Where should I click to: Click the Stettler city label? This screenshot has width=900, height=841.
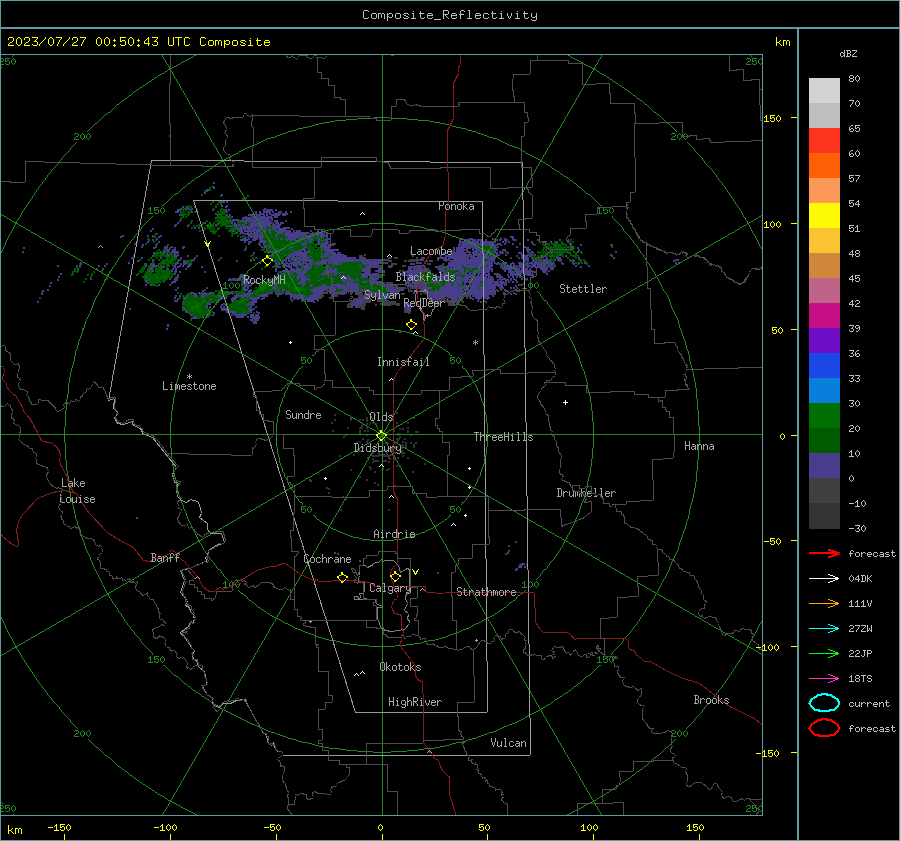click(583, 289)
